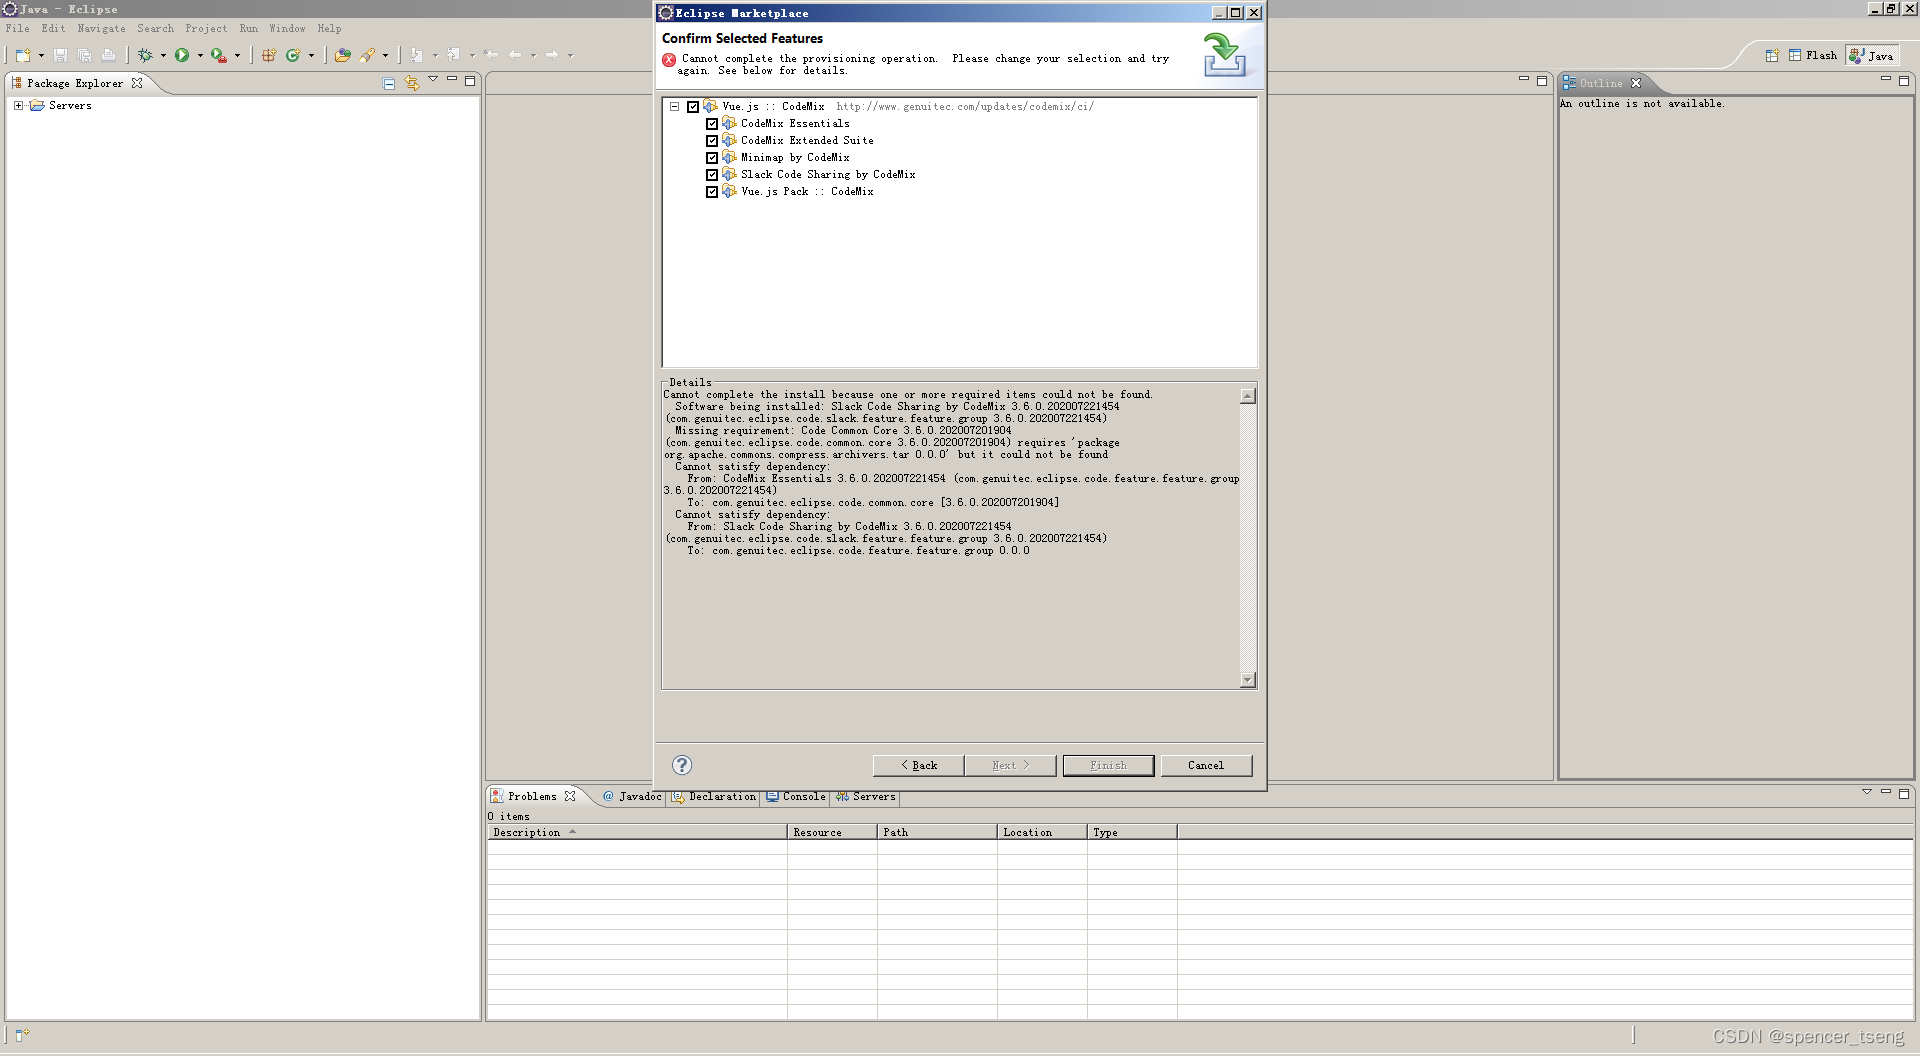1920x1056 pixels.
Task: Click the Search flashlight icon
Action: pos(368,55)
